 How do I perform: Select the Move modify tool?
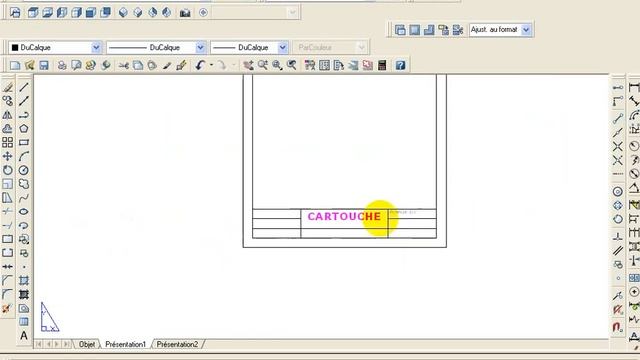7,156
